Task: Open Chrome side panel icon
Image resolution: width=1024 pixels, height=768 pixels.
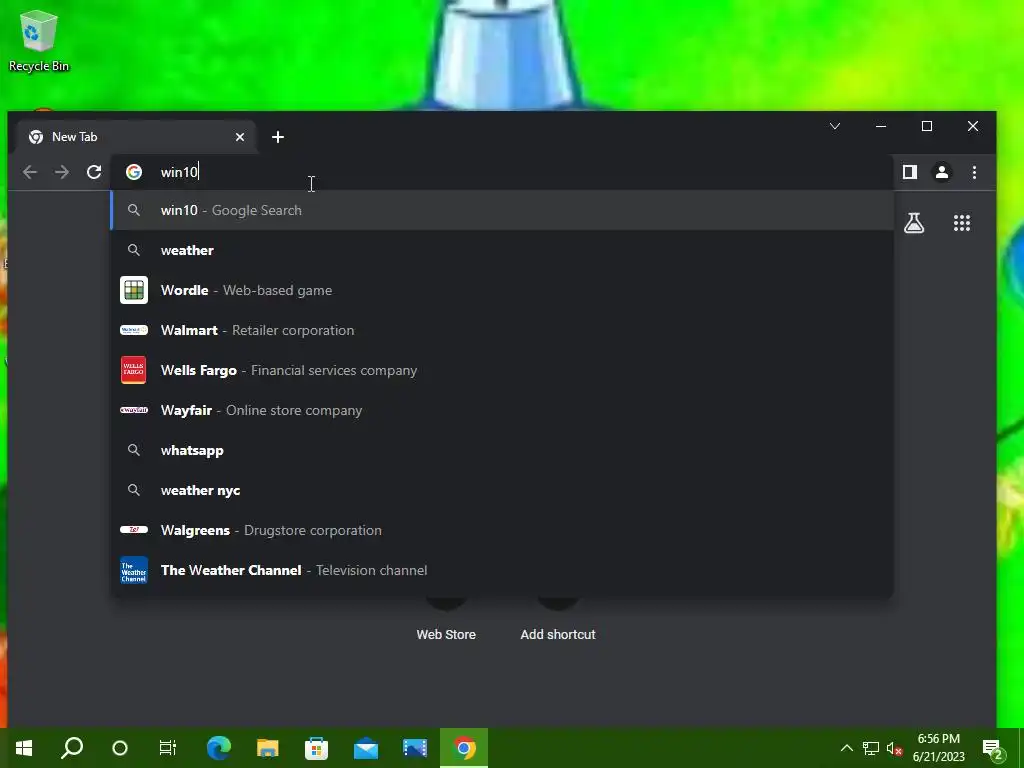Action: [910, 172]
